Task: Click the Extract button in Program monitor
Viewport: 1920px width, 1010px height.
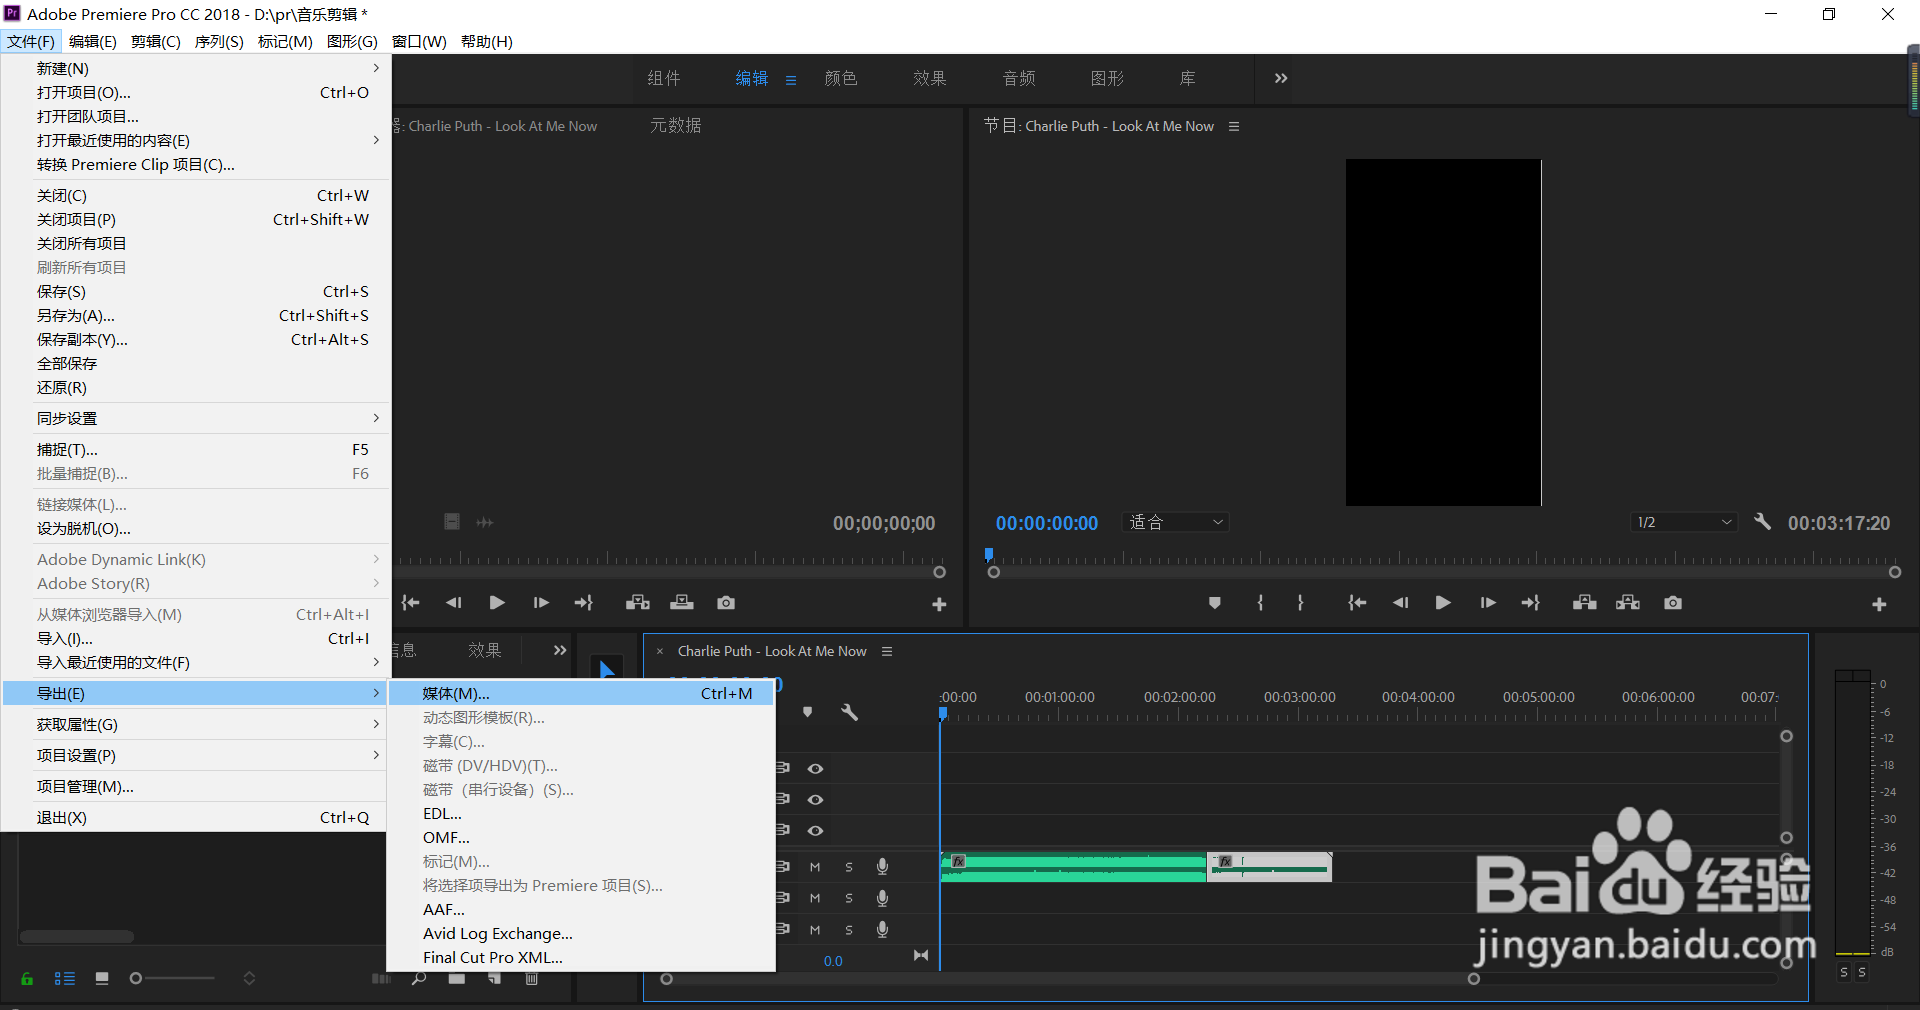Action: (1628, 603)
